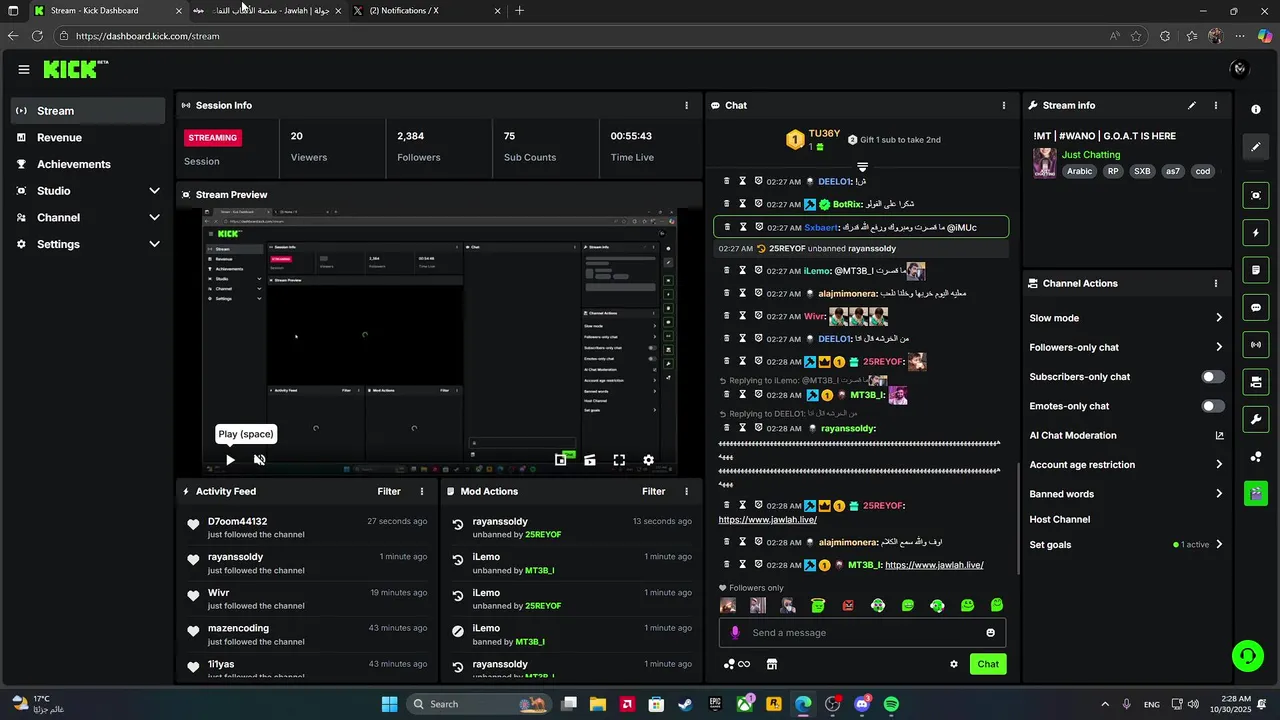Open the shop icon below the message box
The image size is (1280, 720).
point(772,664)
